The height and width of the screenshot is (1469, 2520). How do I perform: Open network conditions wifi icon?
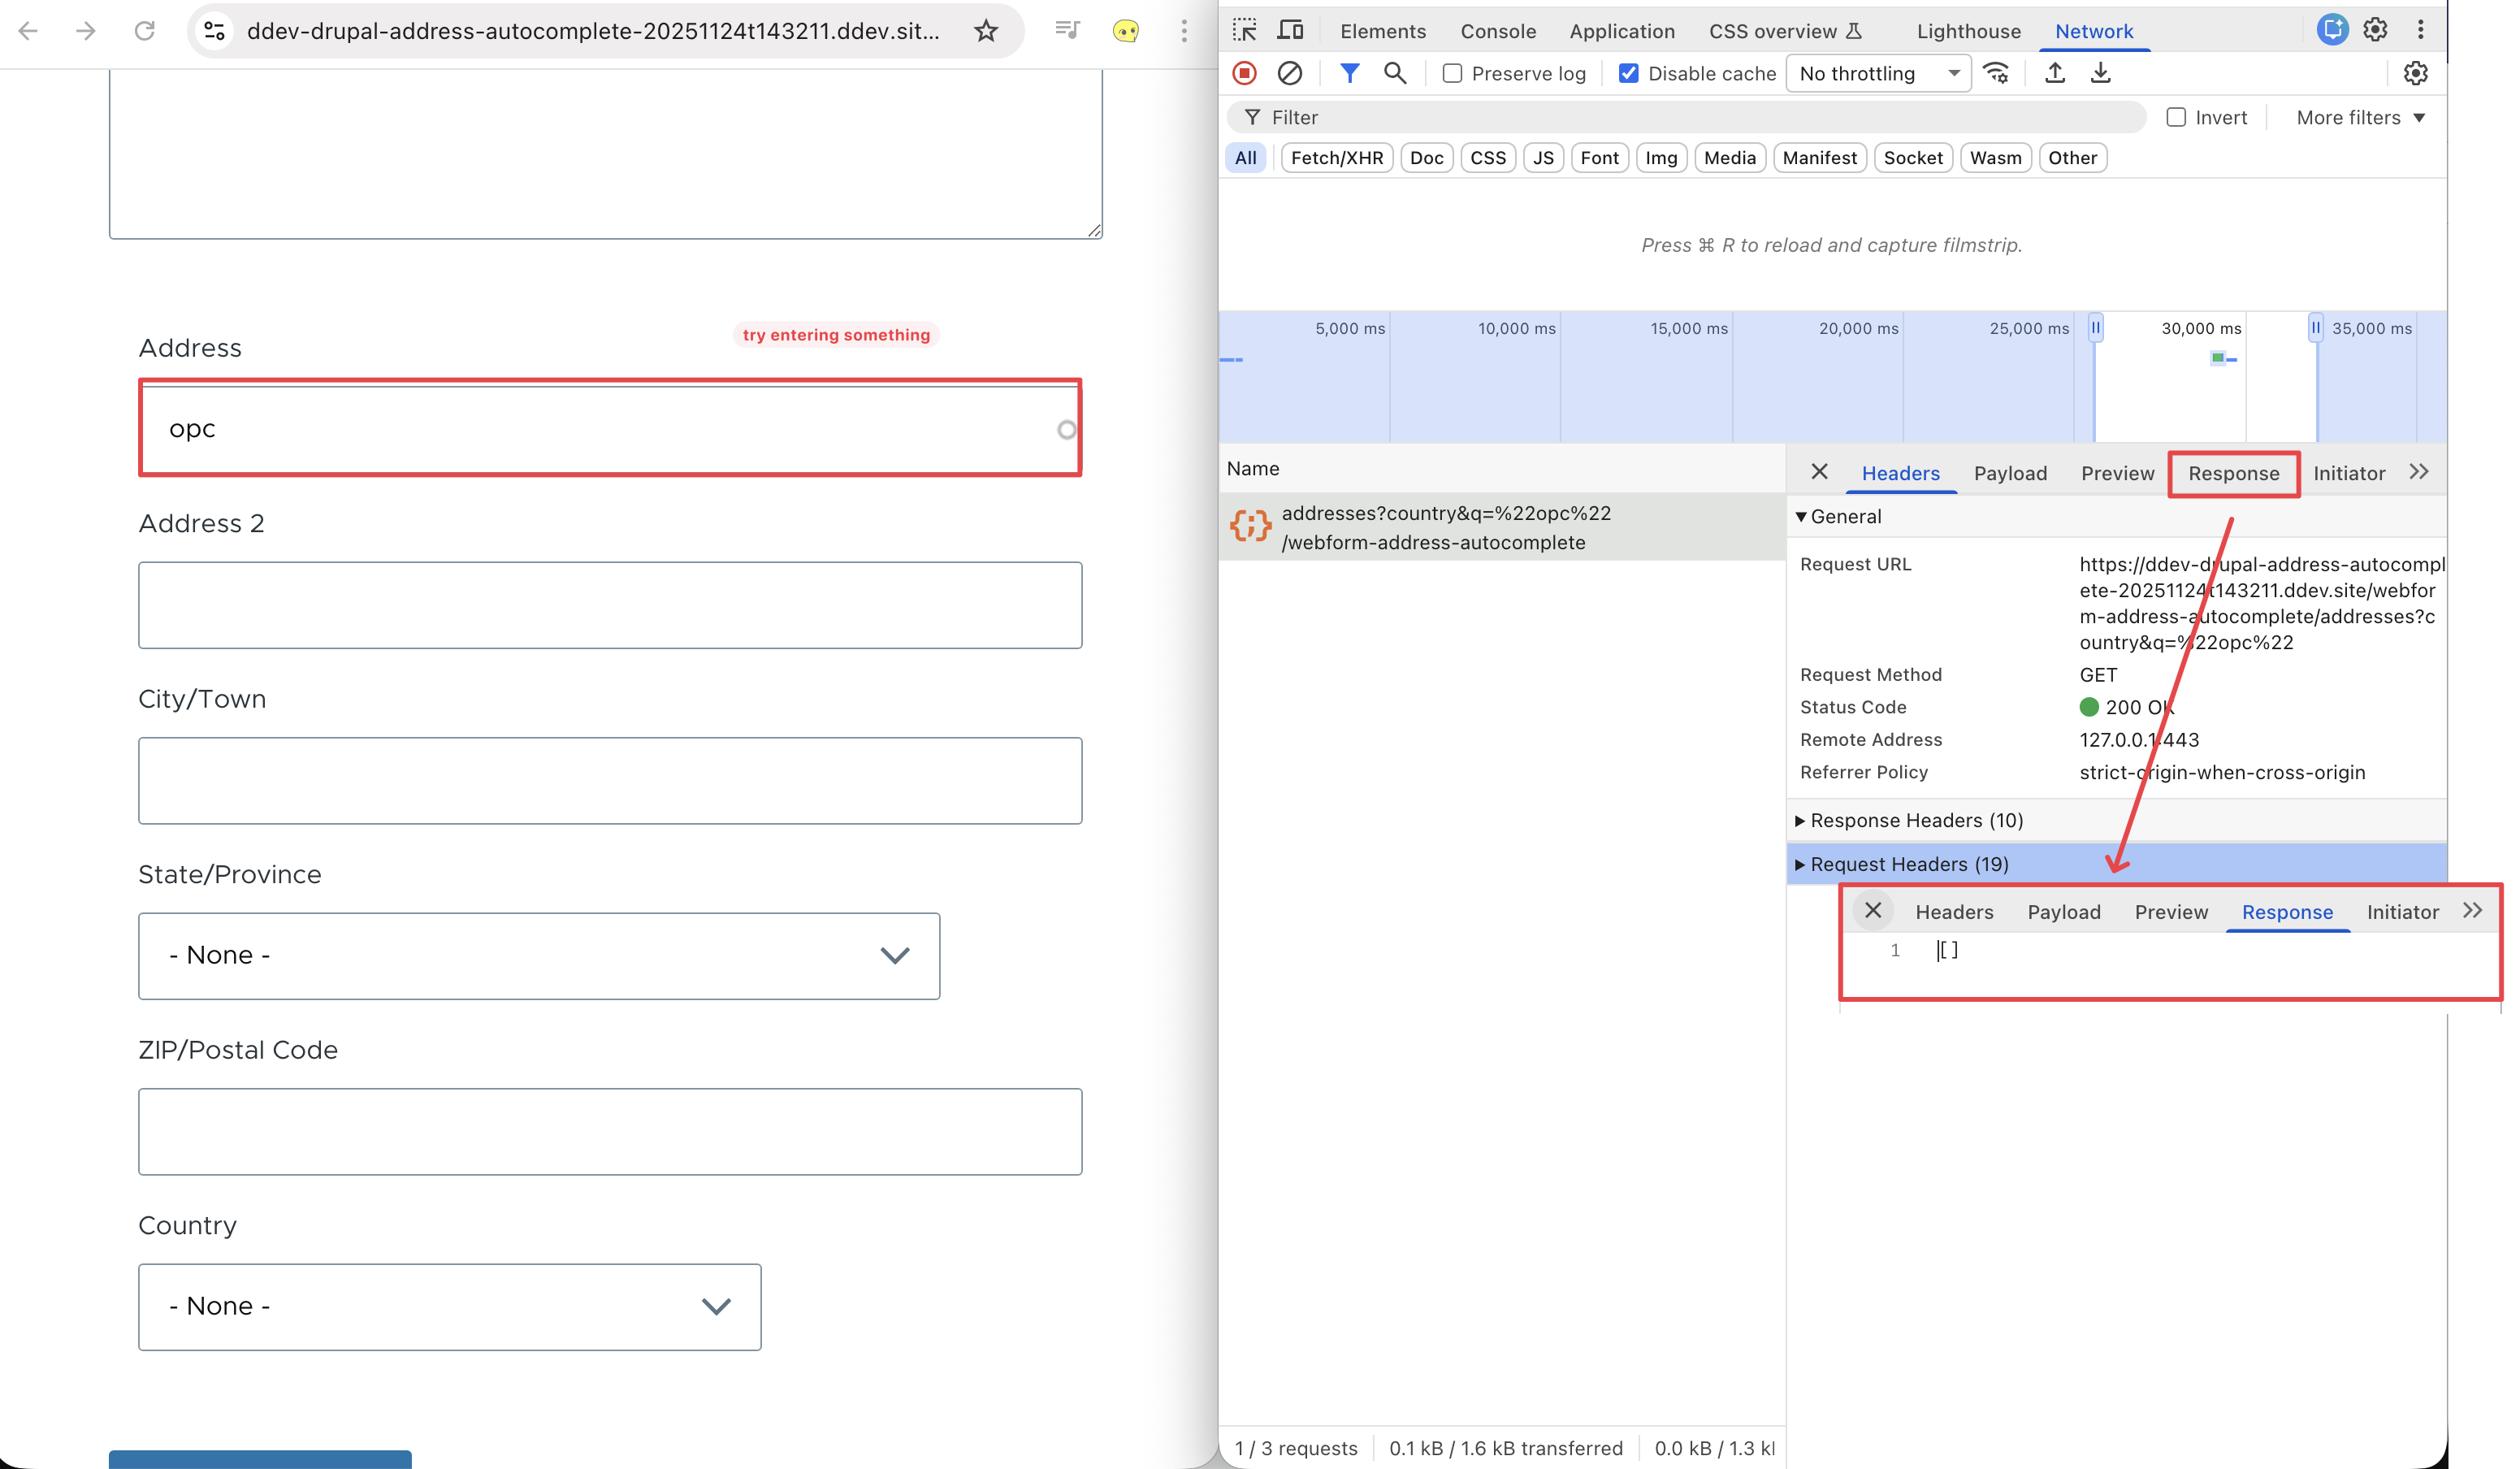(x=1996, y=73)
